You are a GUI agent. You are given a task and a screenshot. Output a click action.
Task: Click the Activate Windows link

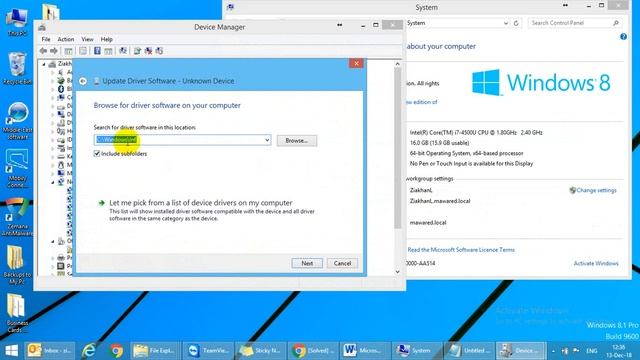[596, 263]
